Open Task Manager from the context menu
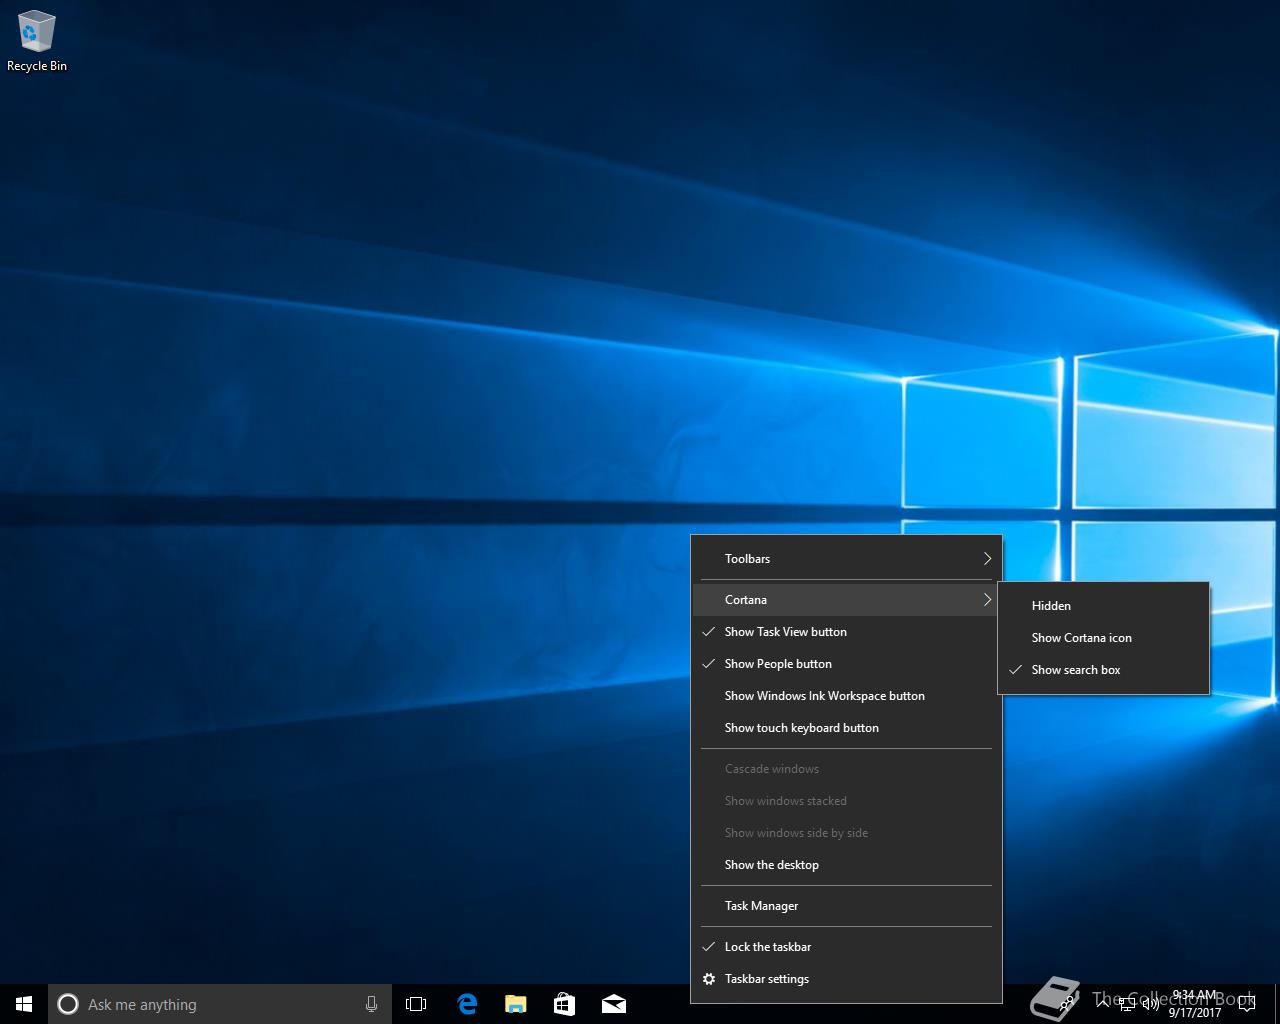Image resolution: width=1280 pixels, height=1024 pixels. click(761, 906)
